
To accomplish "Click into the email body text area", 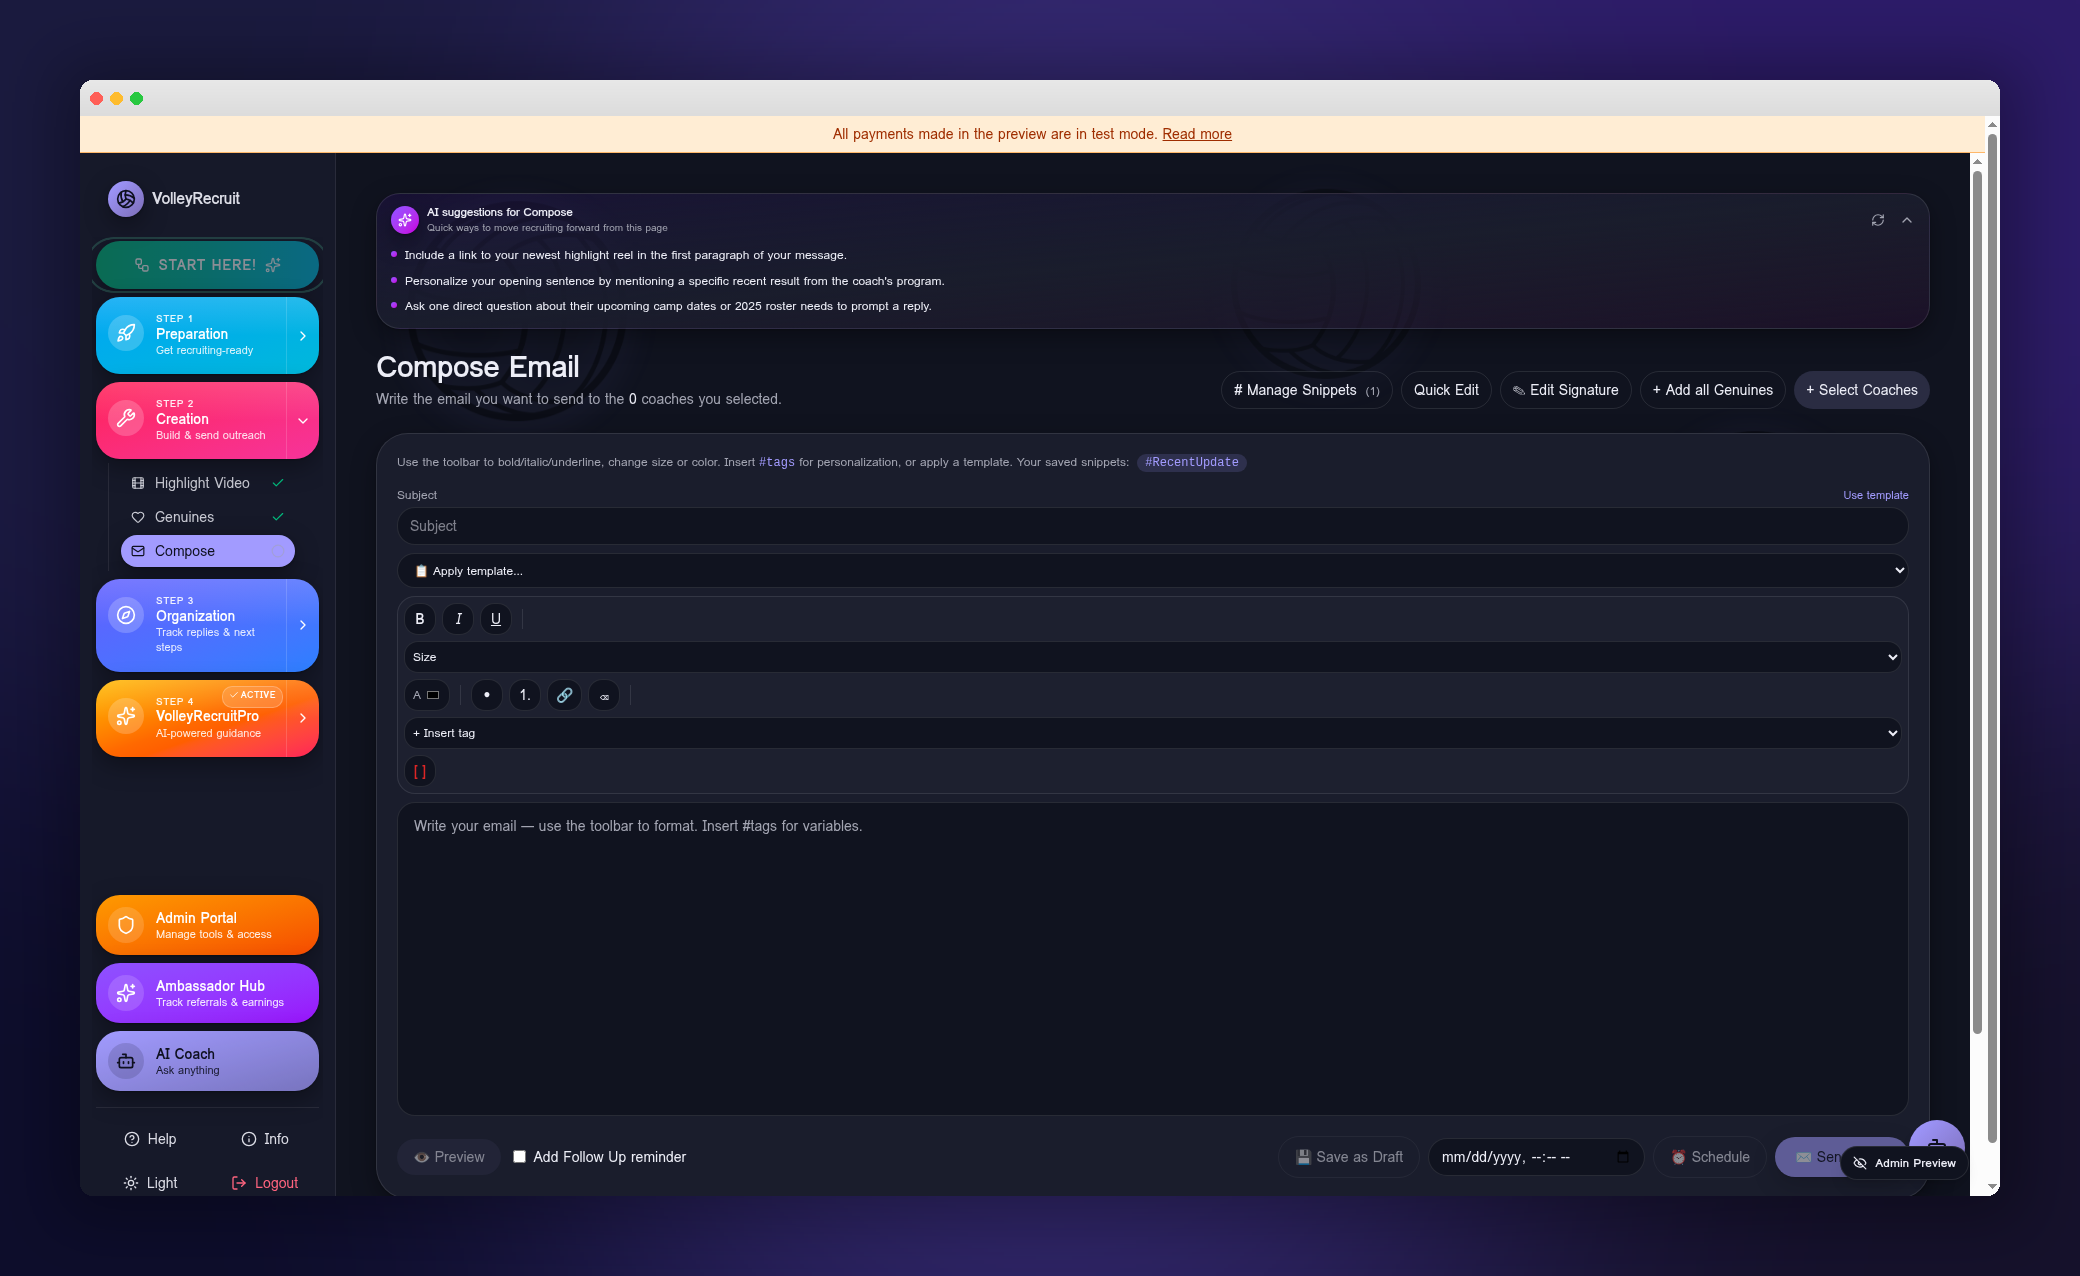I will (x=1153, y=959).
